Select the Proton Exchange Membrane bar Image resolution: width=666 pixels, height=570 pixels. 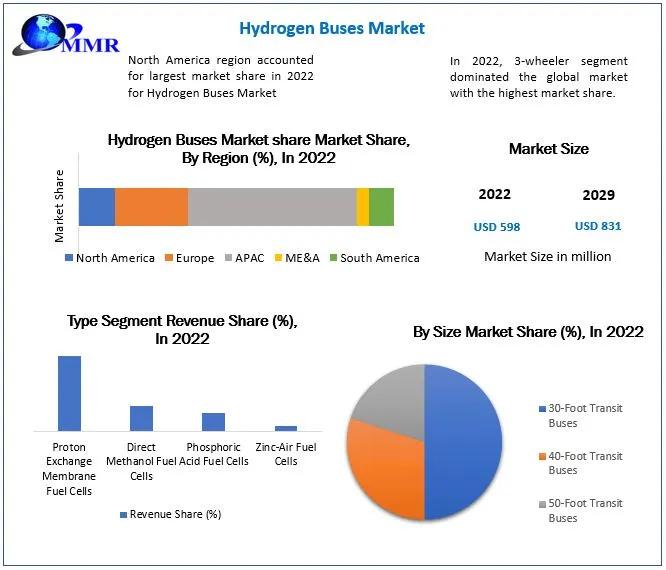point(69,394)
